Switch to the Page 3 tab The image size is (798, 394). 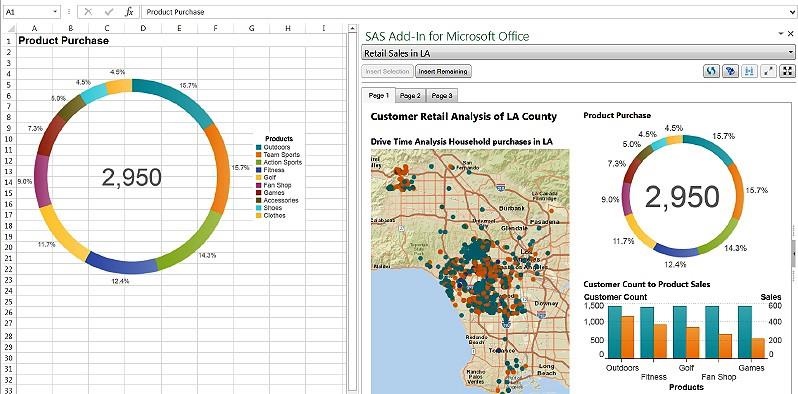tap(441, 95)
